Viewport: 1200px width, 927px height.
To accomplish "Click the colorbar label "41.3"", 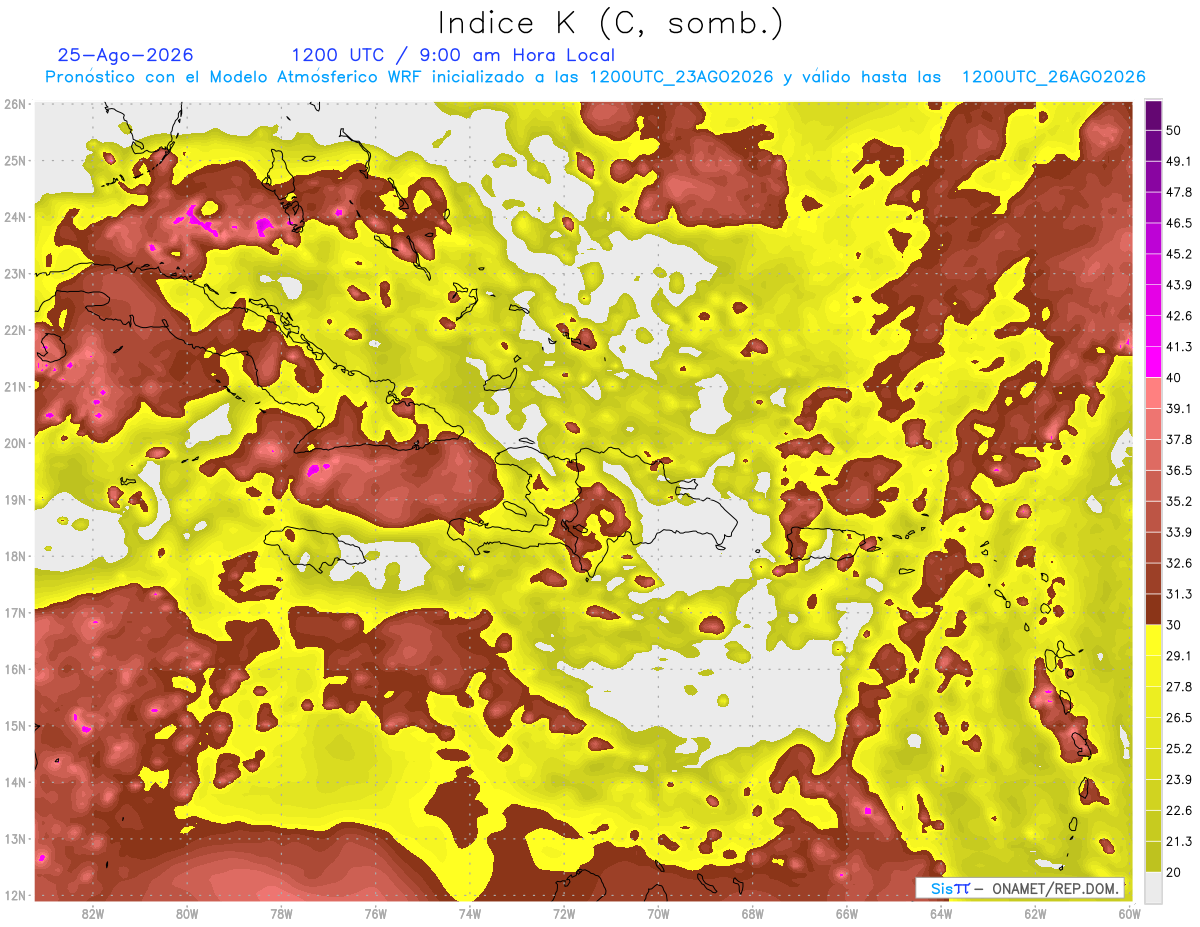I will click(x=1179, y=347).
